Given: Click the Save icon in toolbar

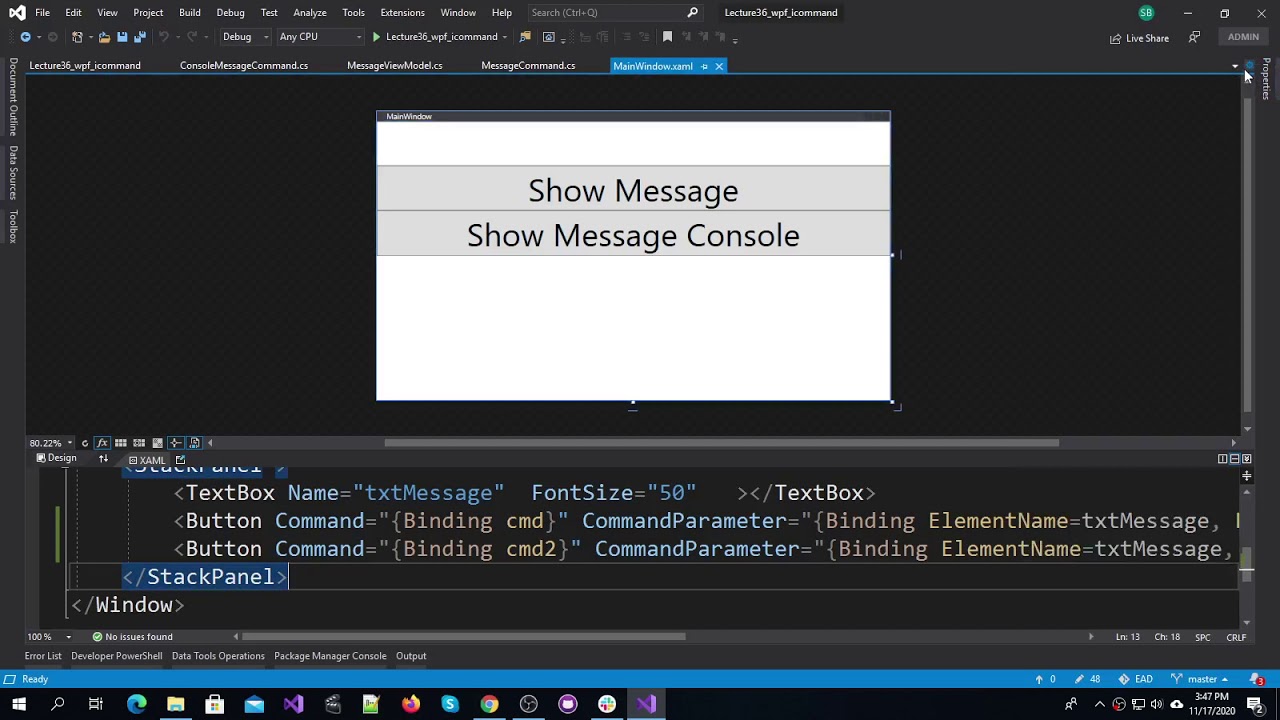Looking at the screenshot, I should point(122,37).
